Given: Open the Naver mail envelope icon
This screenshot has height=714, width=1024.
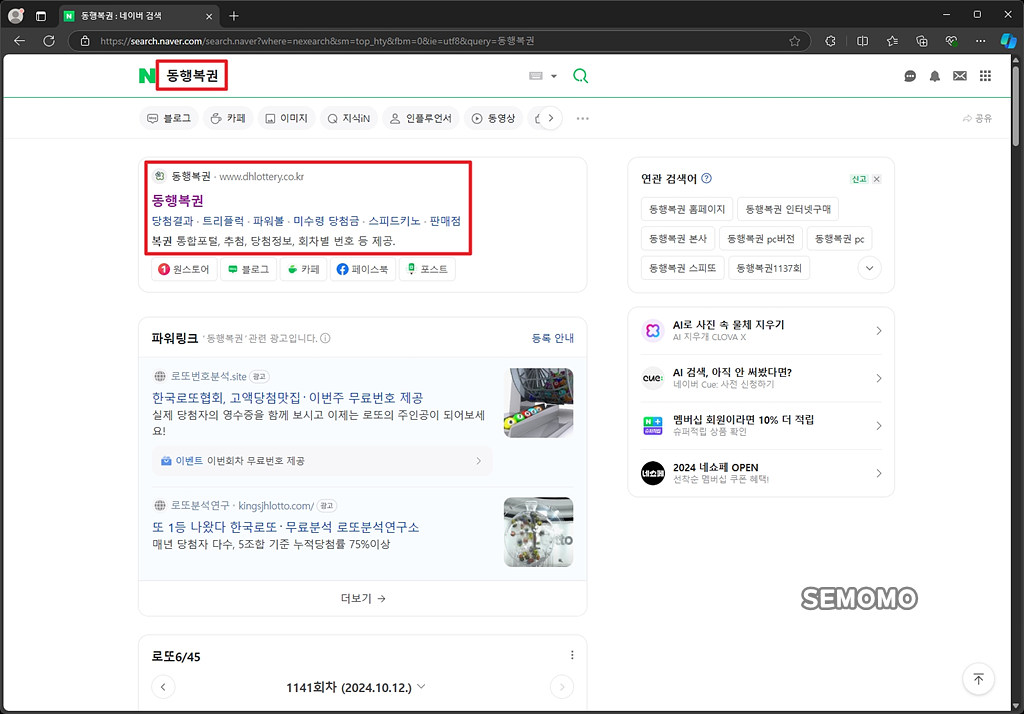Looking at the screenshot, I should 959,76.
